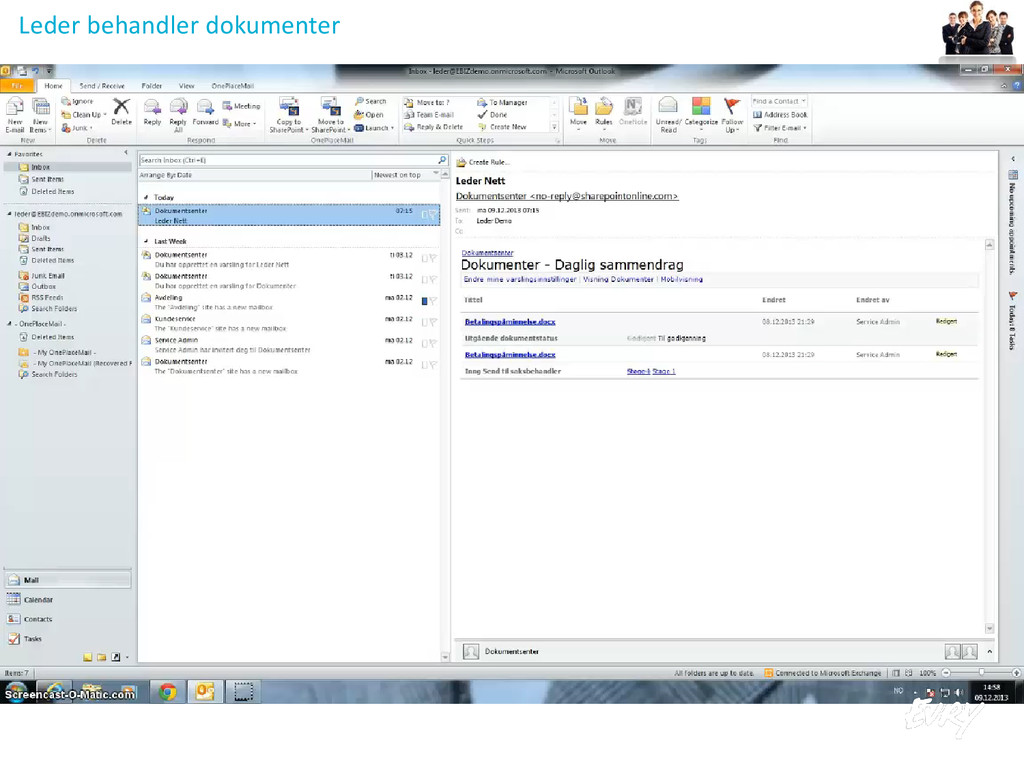
Task: Open the Filter E-mail dropdown
Action: tap(780, 128)
